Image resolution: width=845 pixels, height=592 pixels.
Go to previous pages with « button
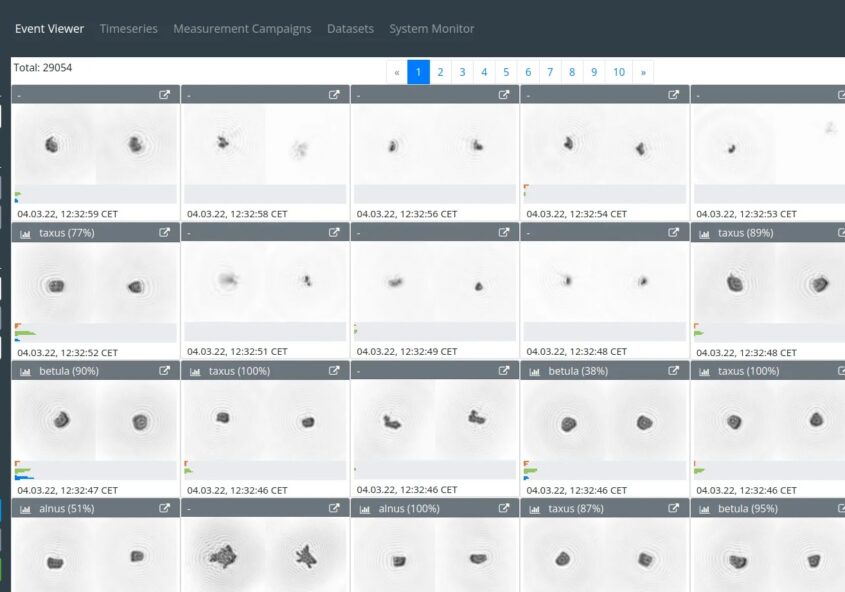tap(397, 72)
